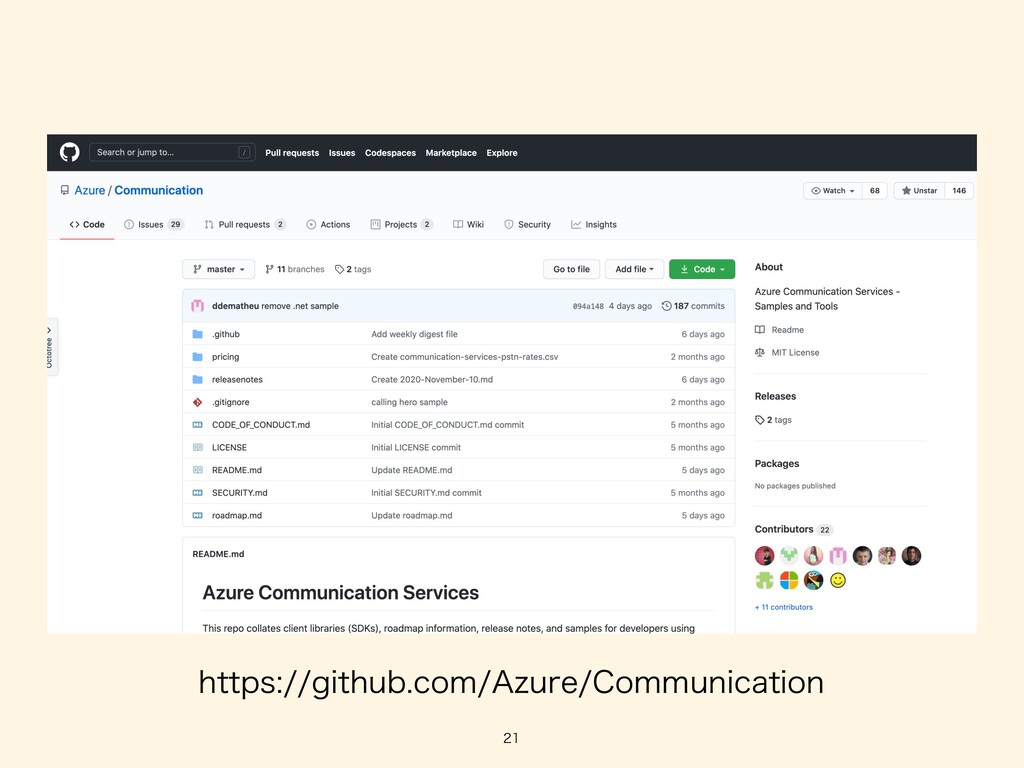This screenshot has width=1024, height=768.
Task: Unstar the repository
Action: [x=920, y=191]
